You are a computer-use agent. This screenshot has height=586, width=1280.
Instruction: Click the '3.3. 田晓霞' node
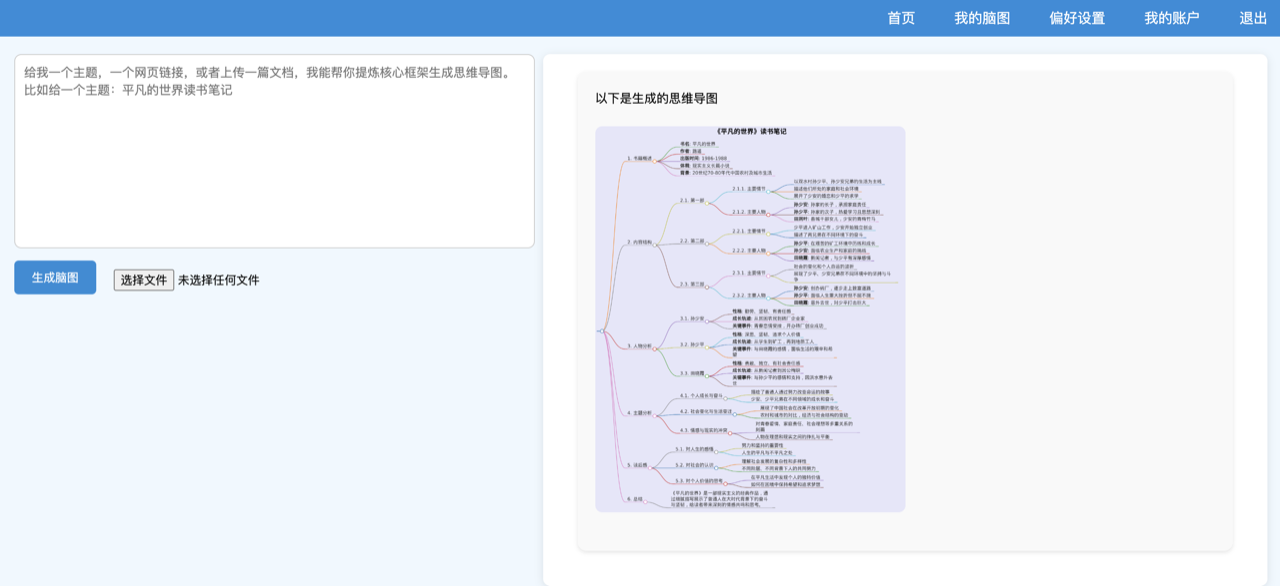pos(693,373)
